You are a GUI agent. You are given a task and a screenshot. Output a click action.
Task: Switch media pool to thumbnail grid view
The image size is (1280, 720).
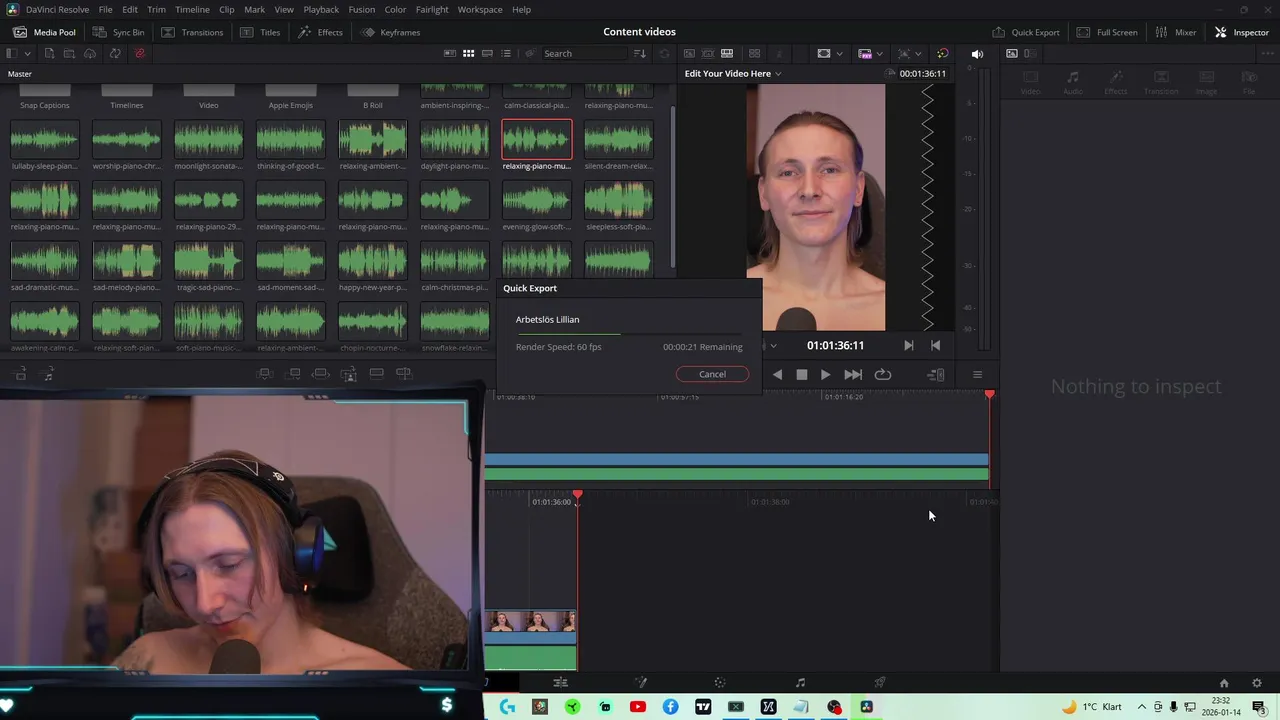pyautogui.click(x=467, y=53)
